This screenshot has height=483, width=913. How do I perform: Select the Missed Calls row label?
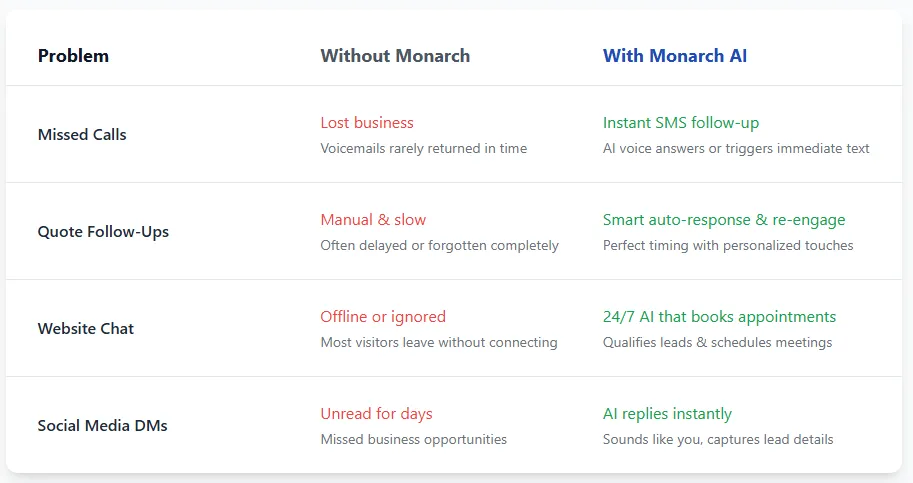(x=82, y=134)
